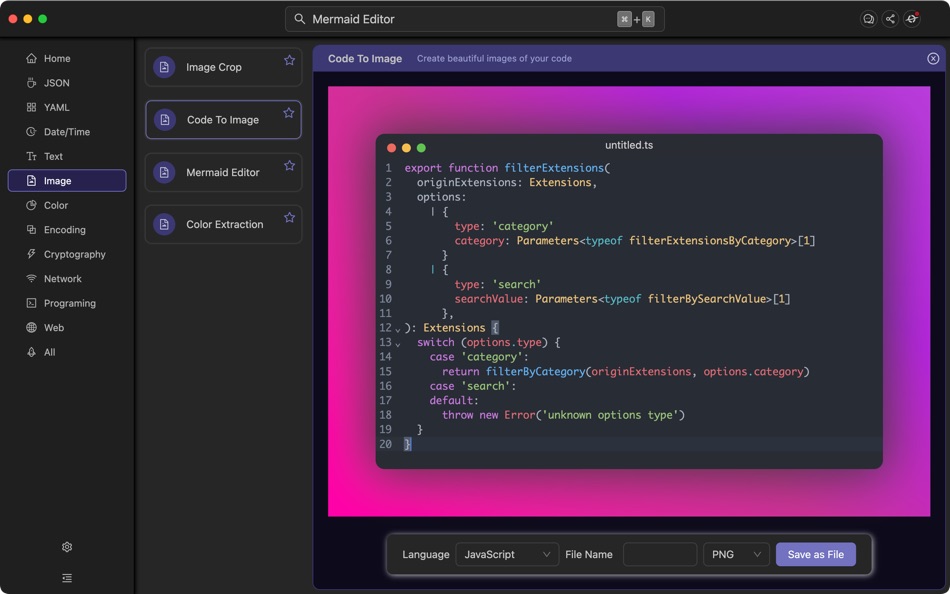Click the Color pie icon
This screenshot has width=950, height=594.
(x=32, y=205)
